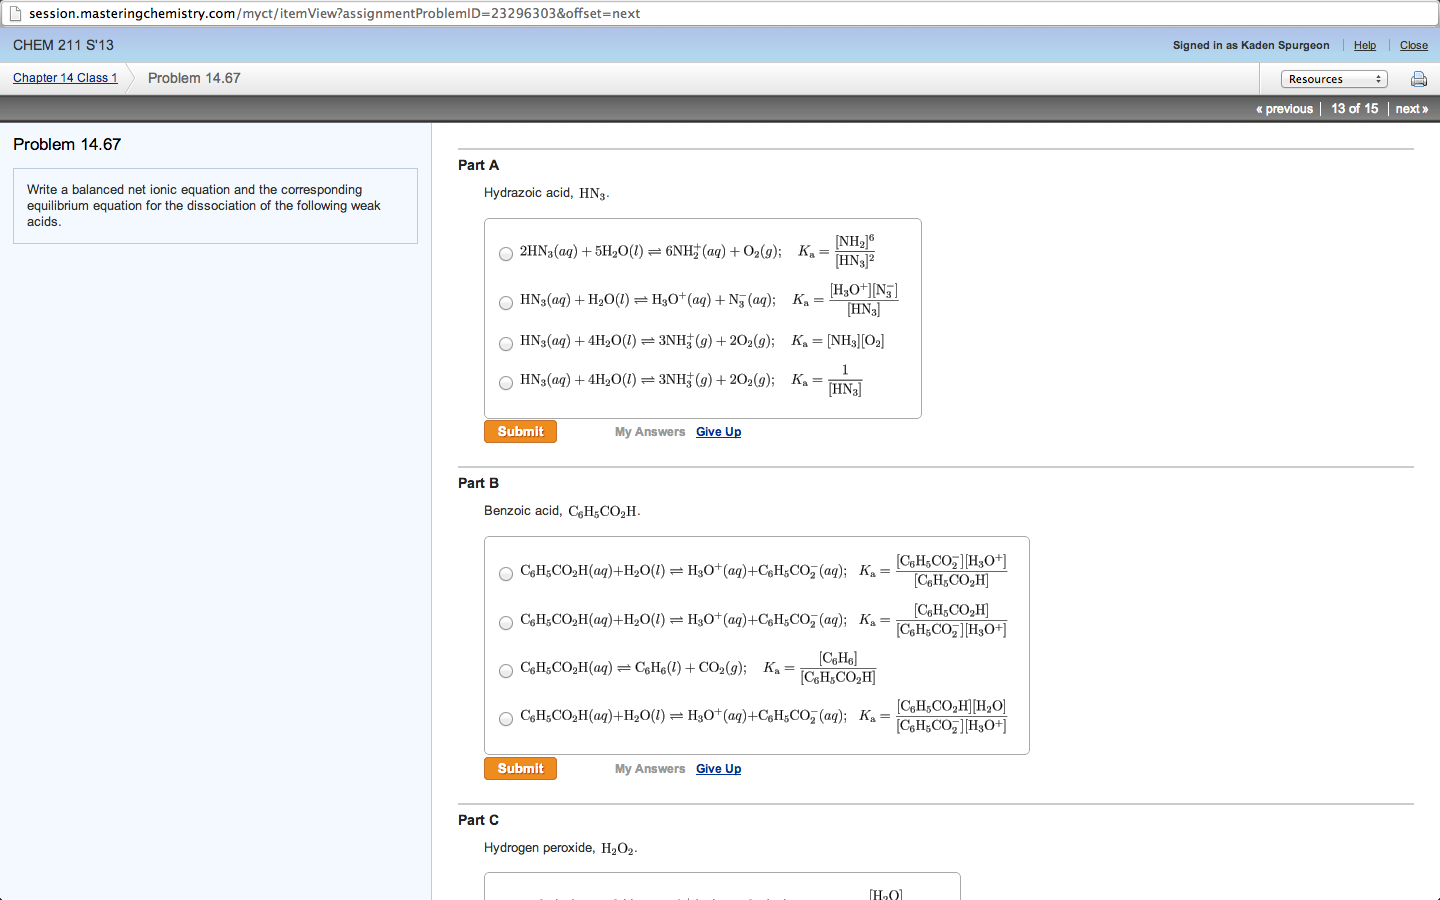Open My Answers for Part A
The height and width of the screenshot is (900, 1440).
click(x=649, y=431)
